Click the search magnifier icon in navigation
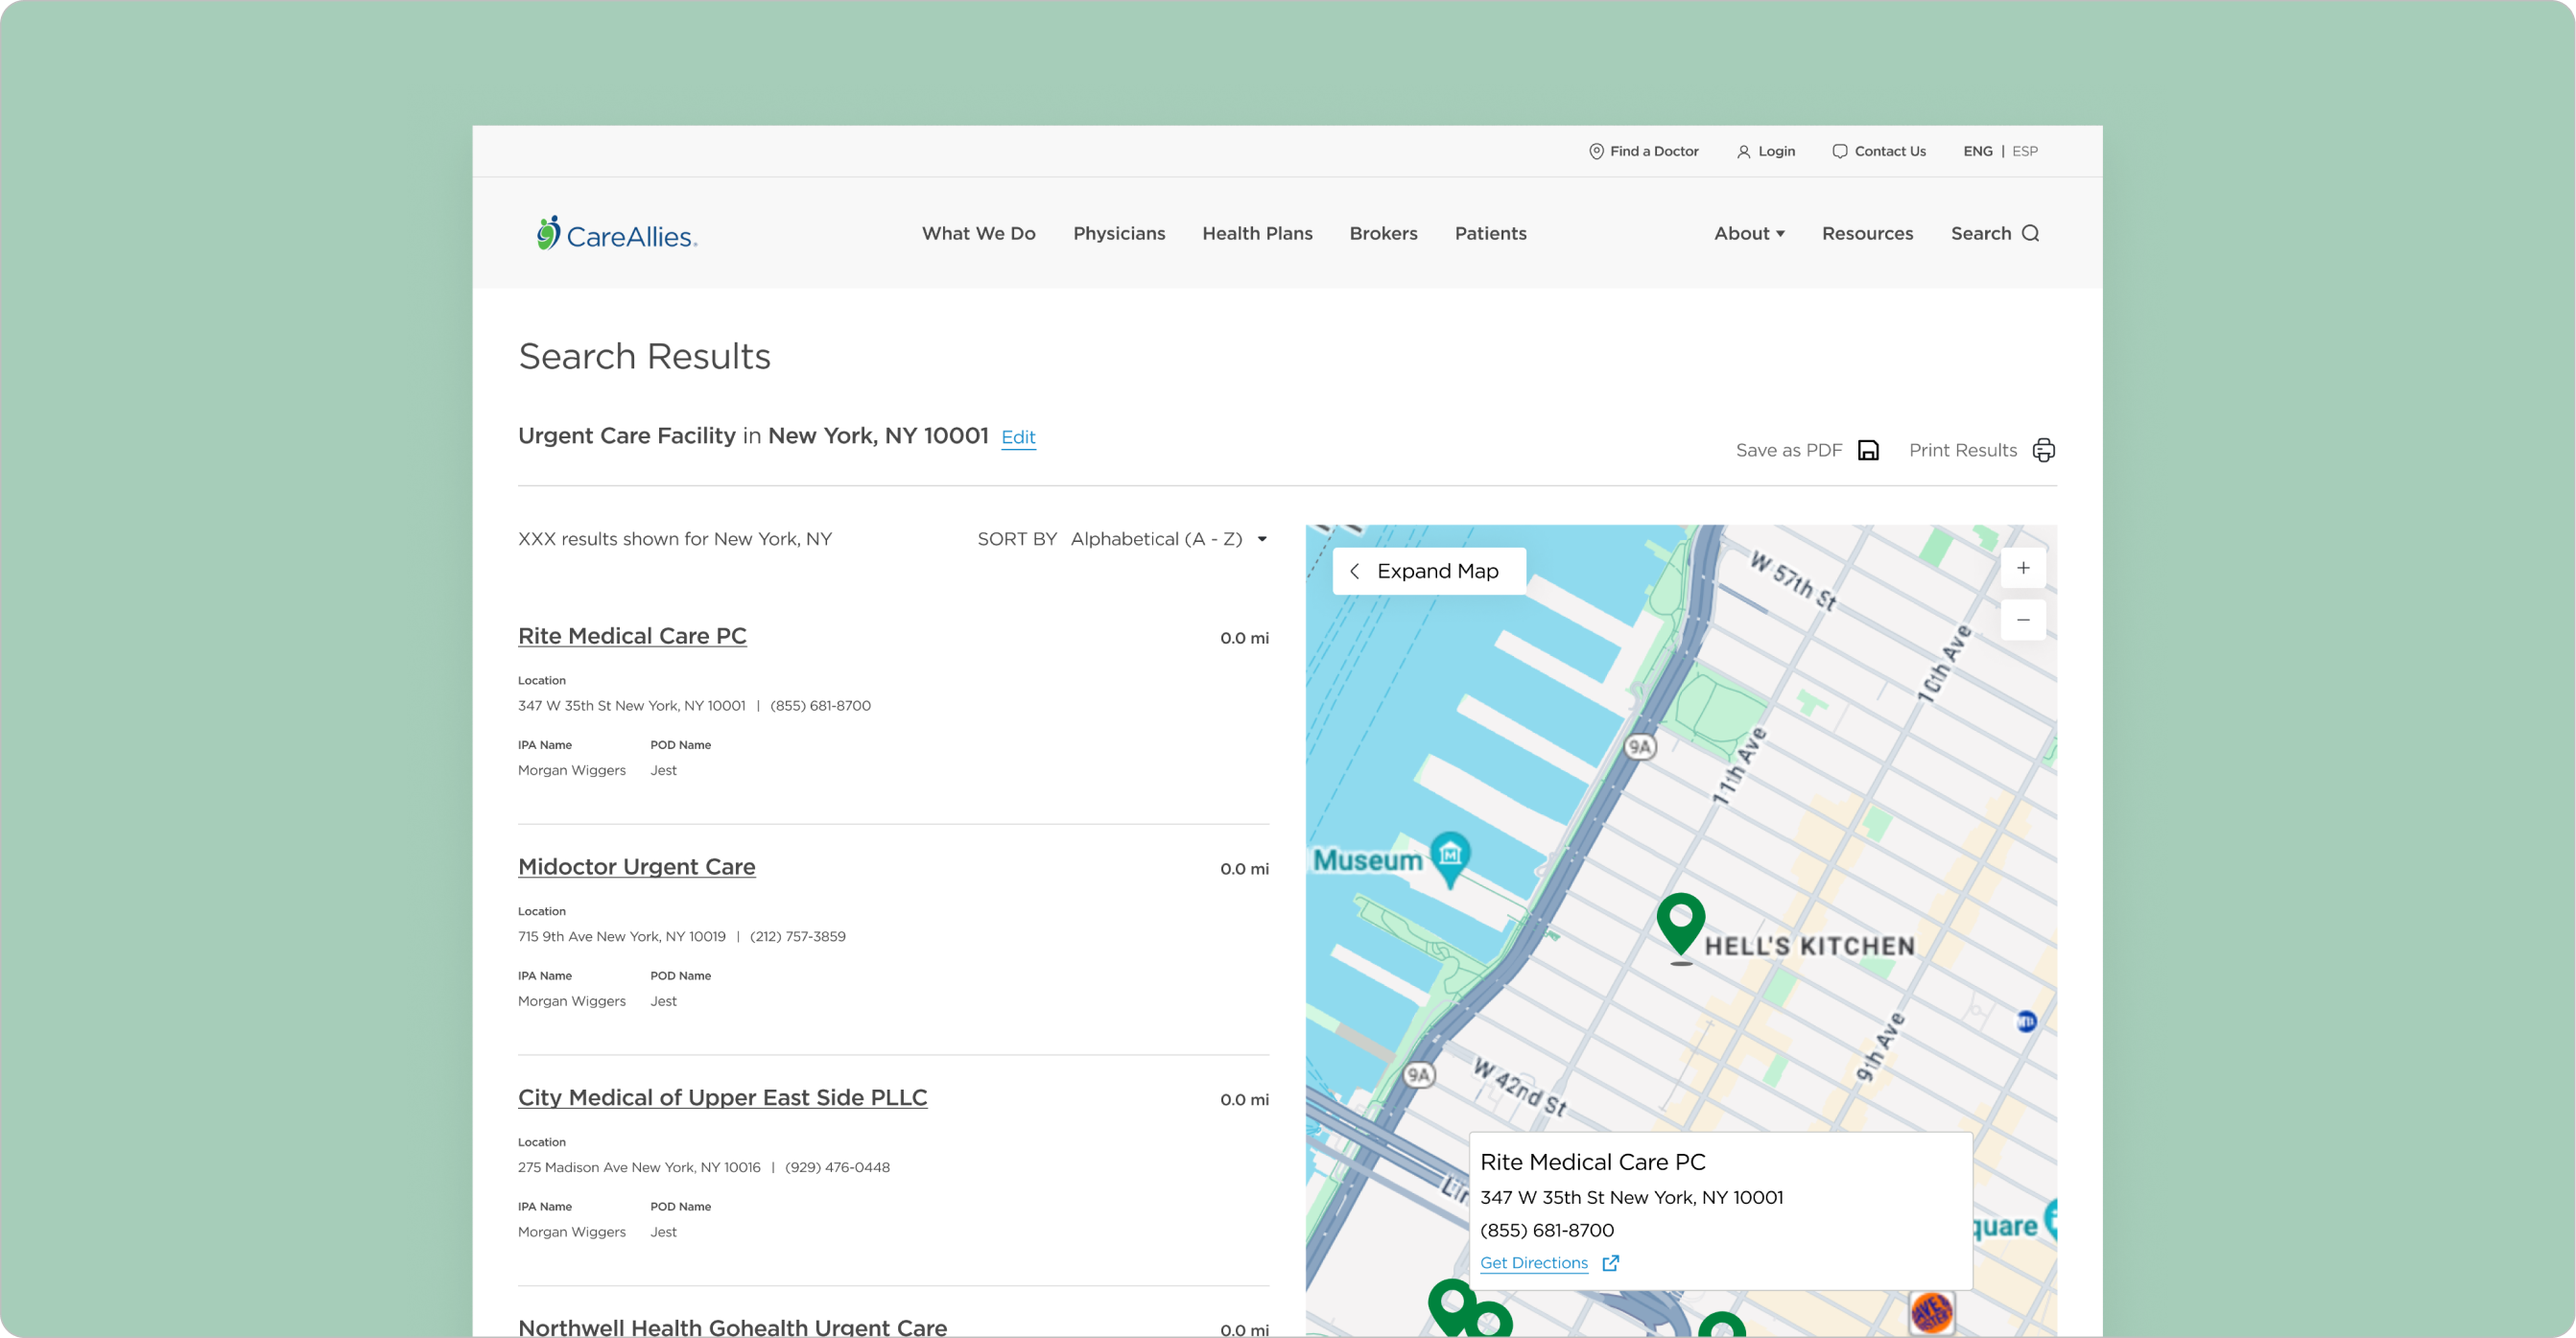Image resolution: width=2576 pixels, height=1338 pixels. click(2030, 233)
